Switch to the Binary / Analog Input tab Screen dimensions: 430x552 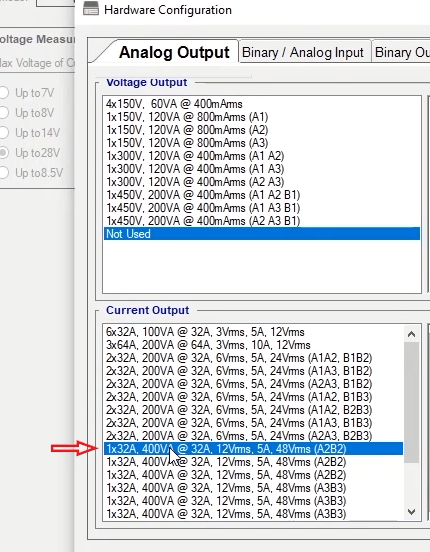(x=304, y=52)
